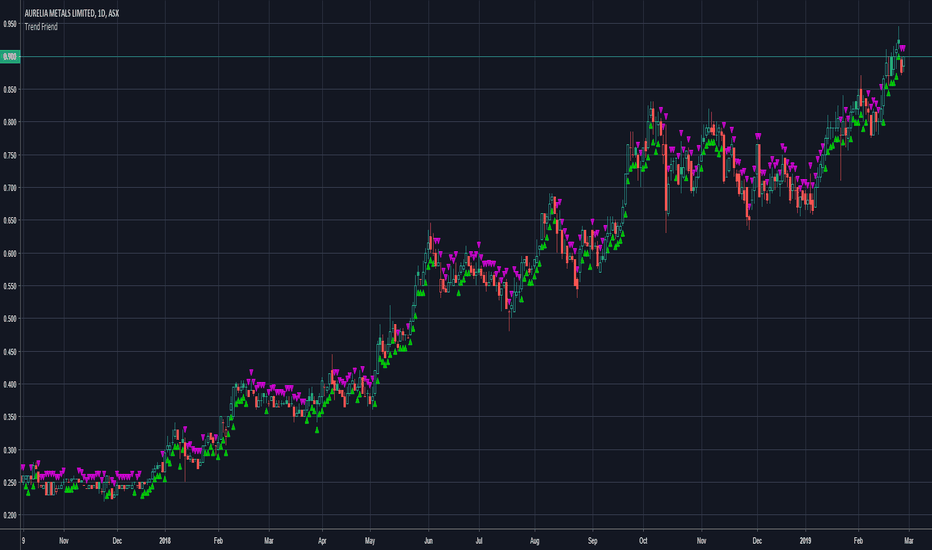Click the Mar time label after Feb 2018
This screenshot has width=932, height=550.
point(269,541)
